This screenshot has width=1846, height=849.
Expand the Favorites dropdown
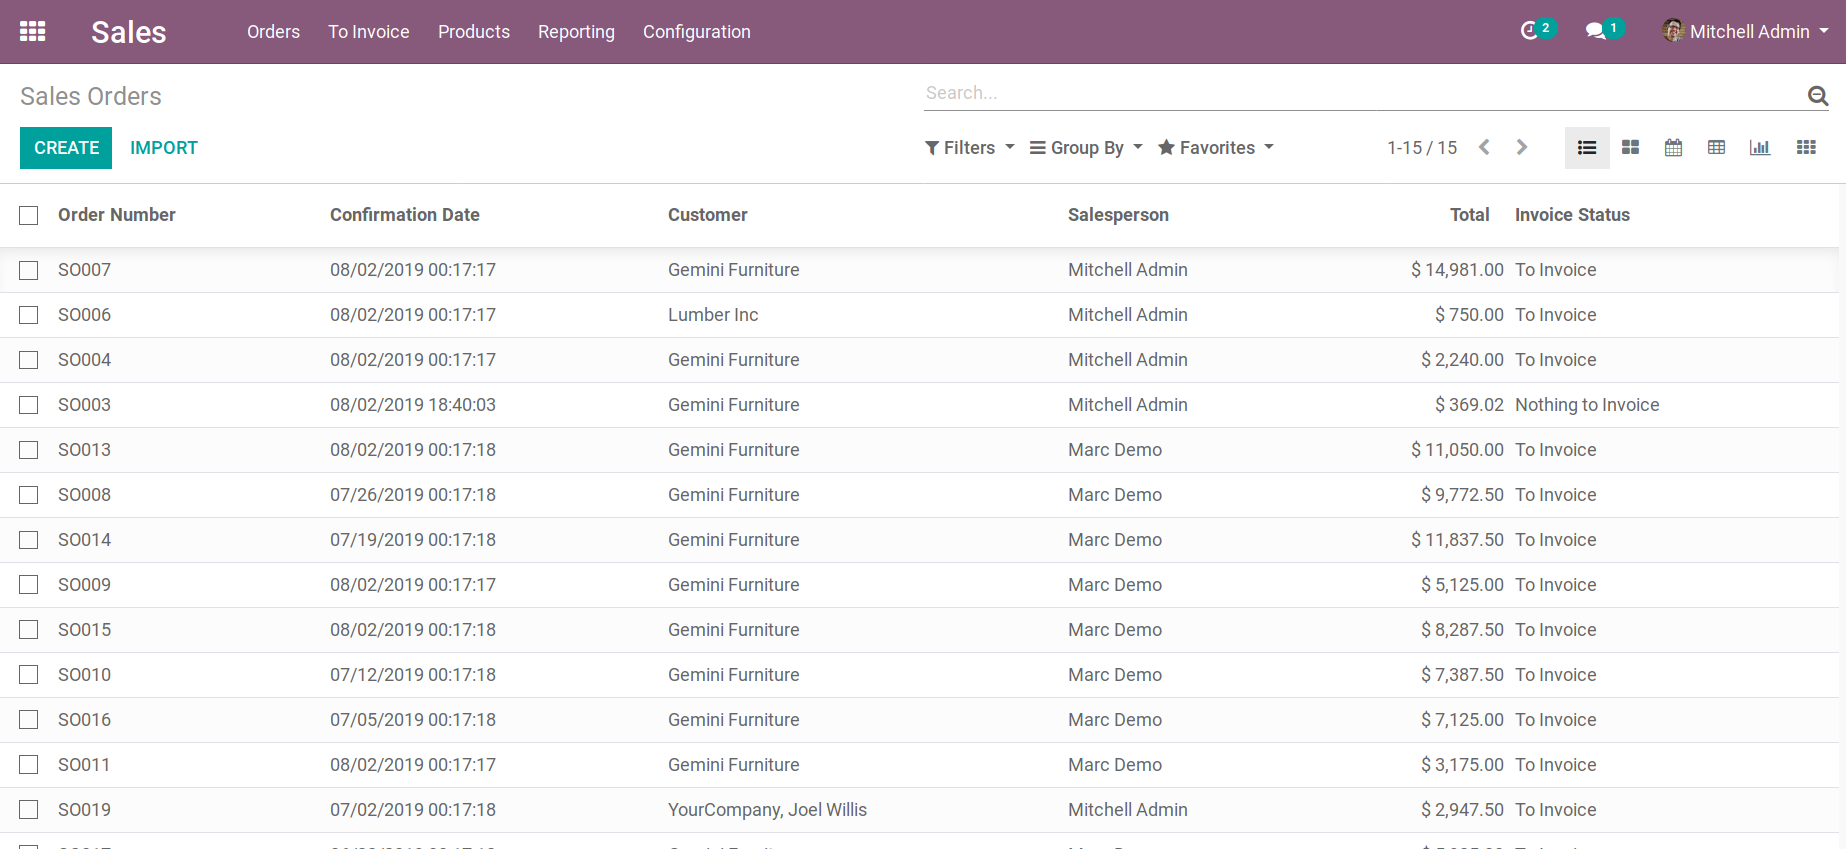coord(1216,148)
